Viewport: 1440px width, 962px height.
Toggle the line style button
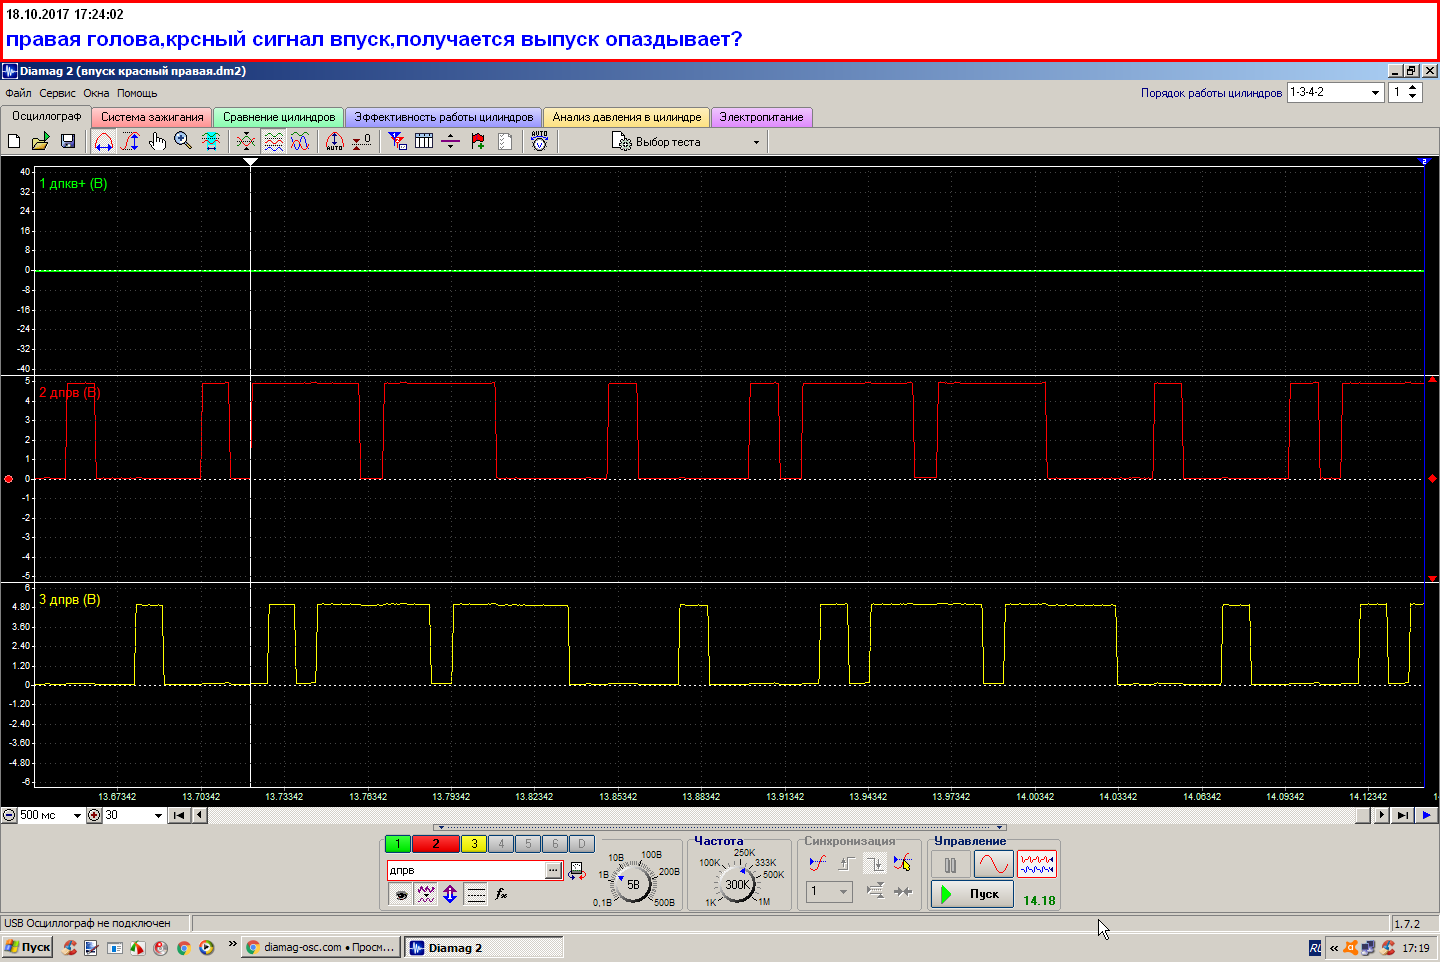click(x=476, y=894)
